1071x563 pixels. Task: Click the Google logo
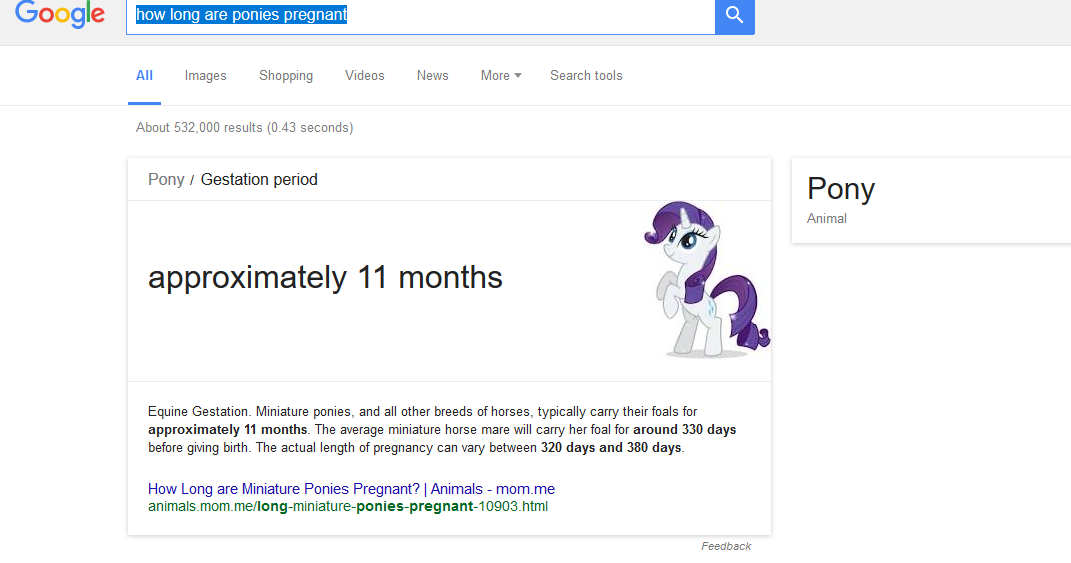[60, 14]
